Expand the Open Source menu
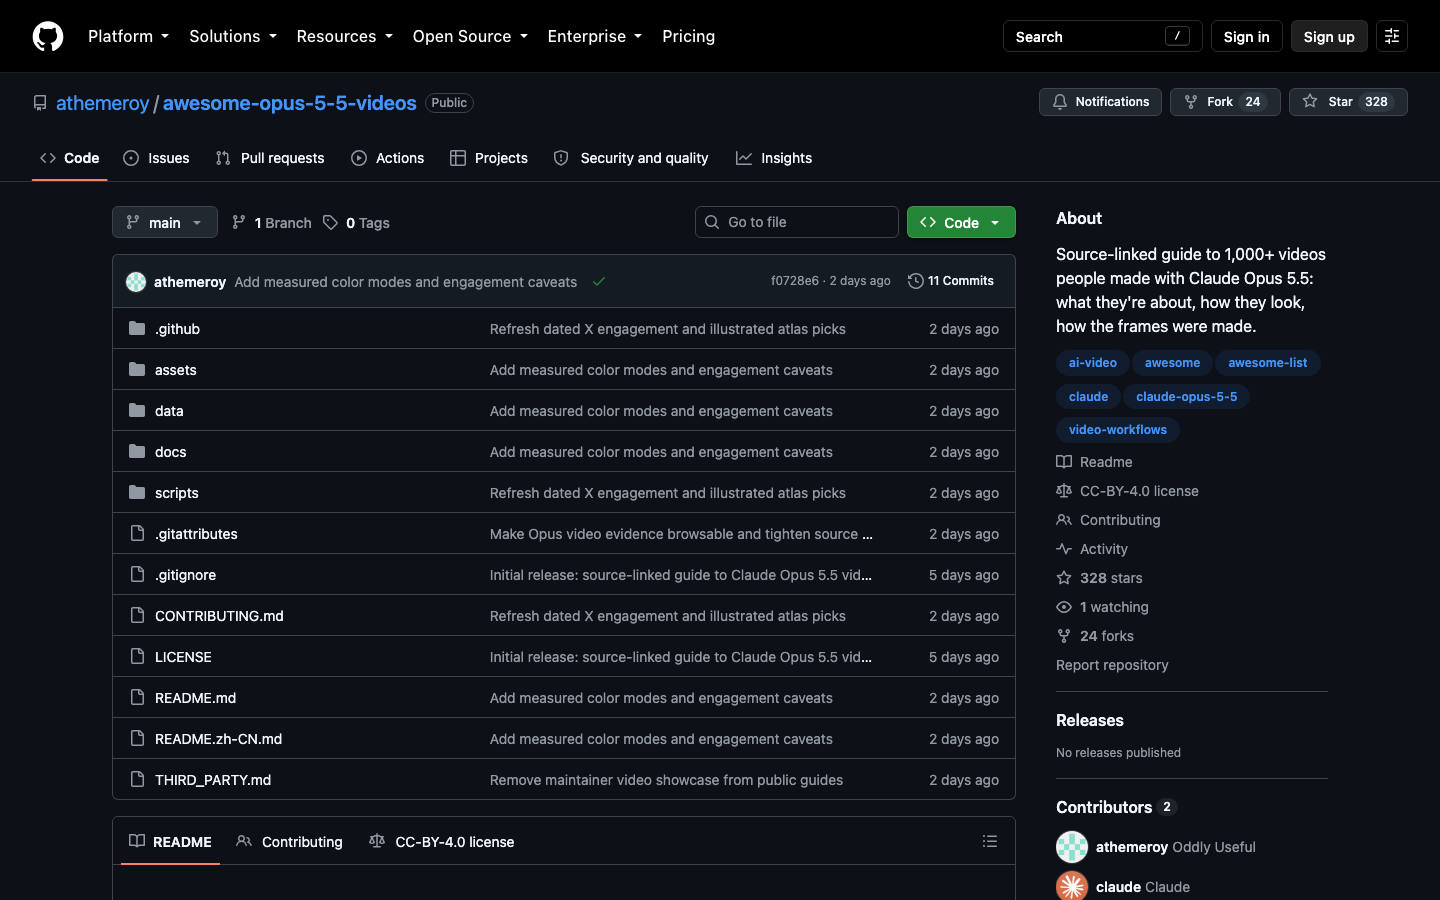This screenshot has width=1440, height=900. [470, 36]
